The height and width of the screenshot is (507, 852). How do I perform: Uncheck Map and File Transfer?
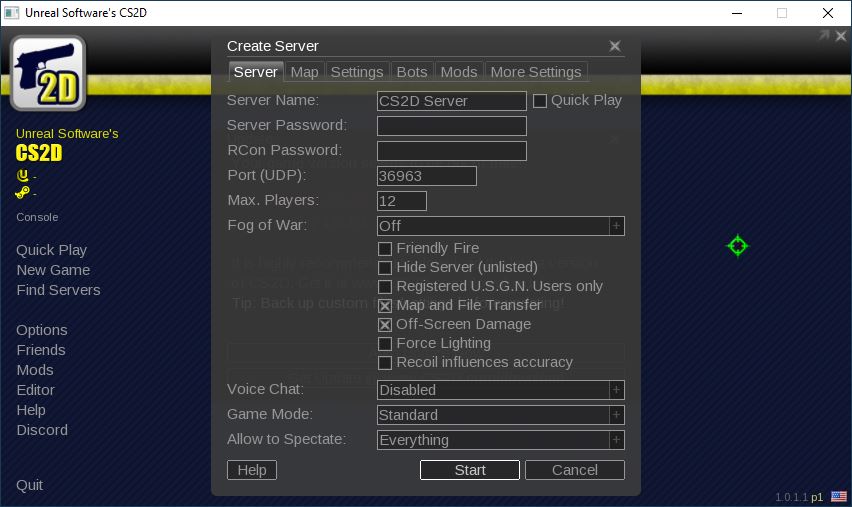(x=385, y=306)
